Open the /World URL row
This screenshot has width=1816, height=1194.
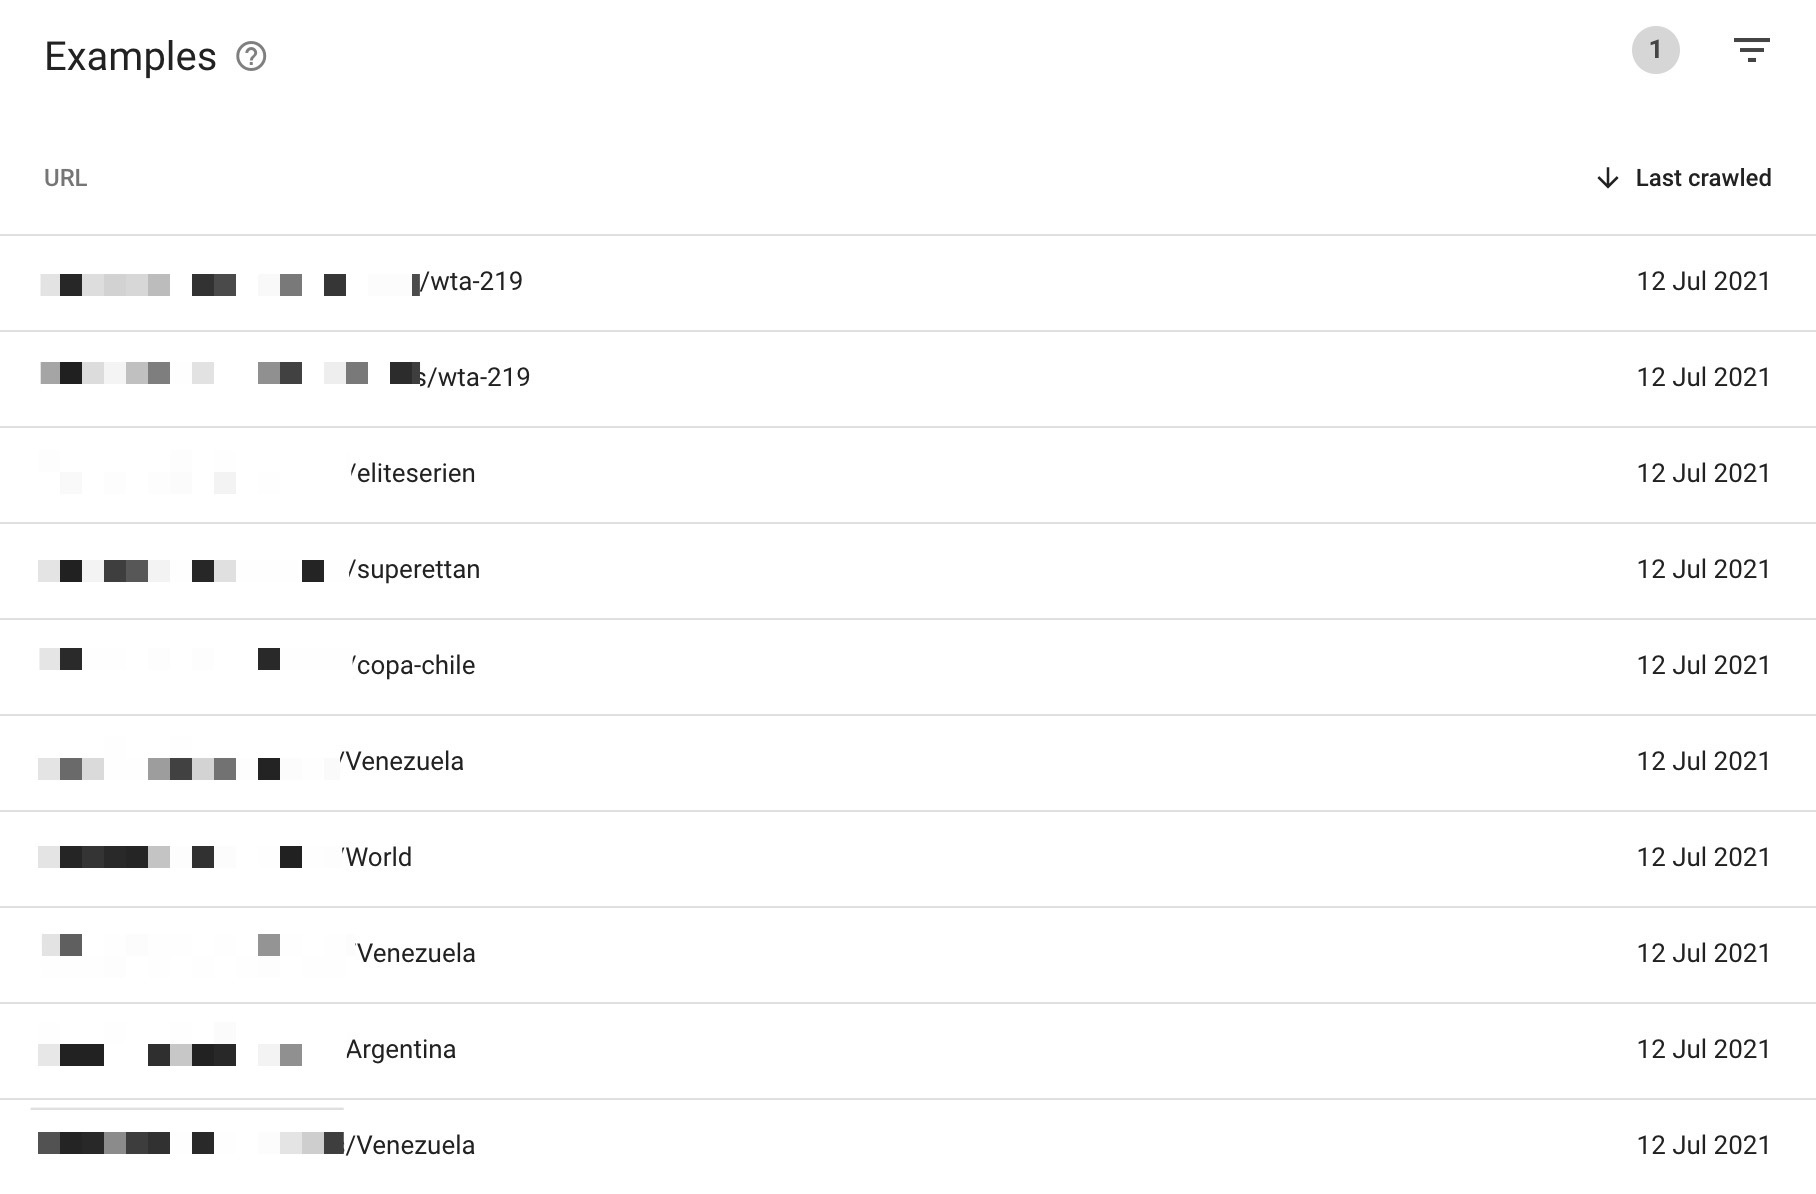377,858
